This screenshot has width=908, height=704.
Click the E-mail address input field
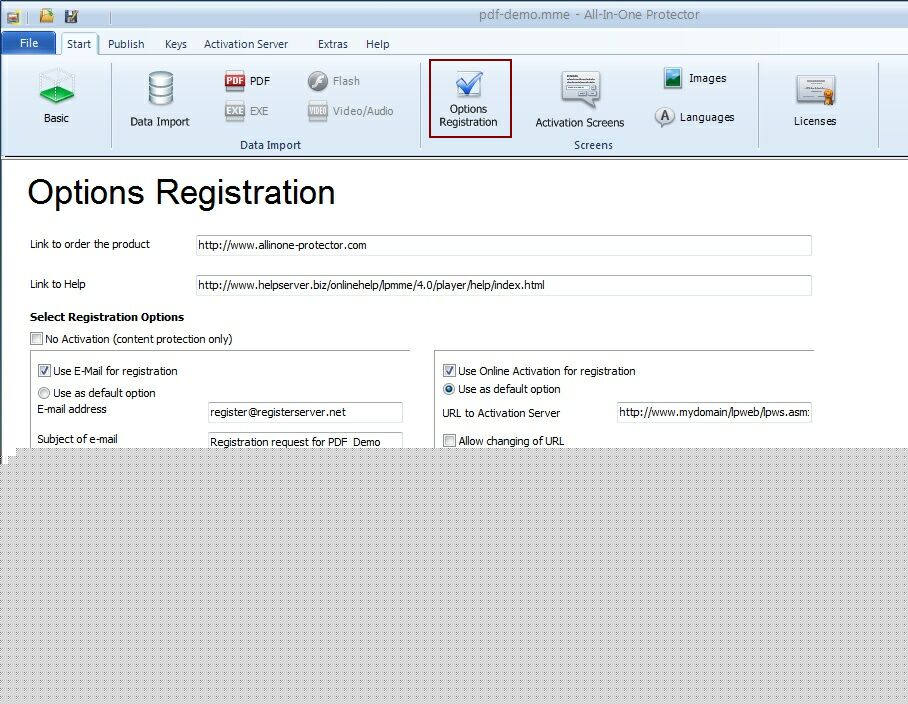point(305,412)
